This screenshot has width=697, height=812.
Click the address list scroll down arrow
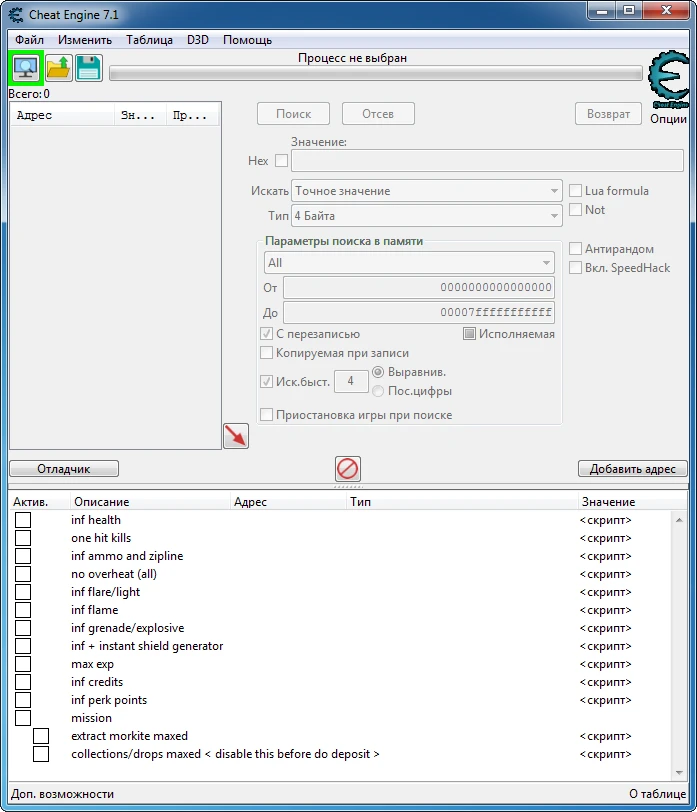click(679, 773)
